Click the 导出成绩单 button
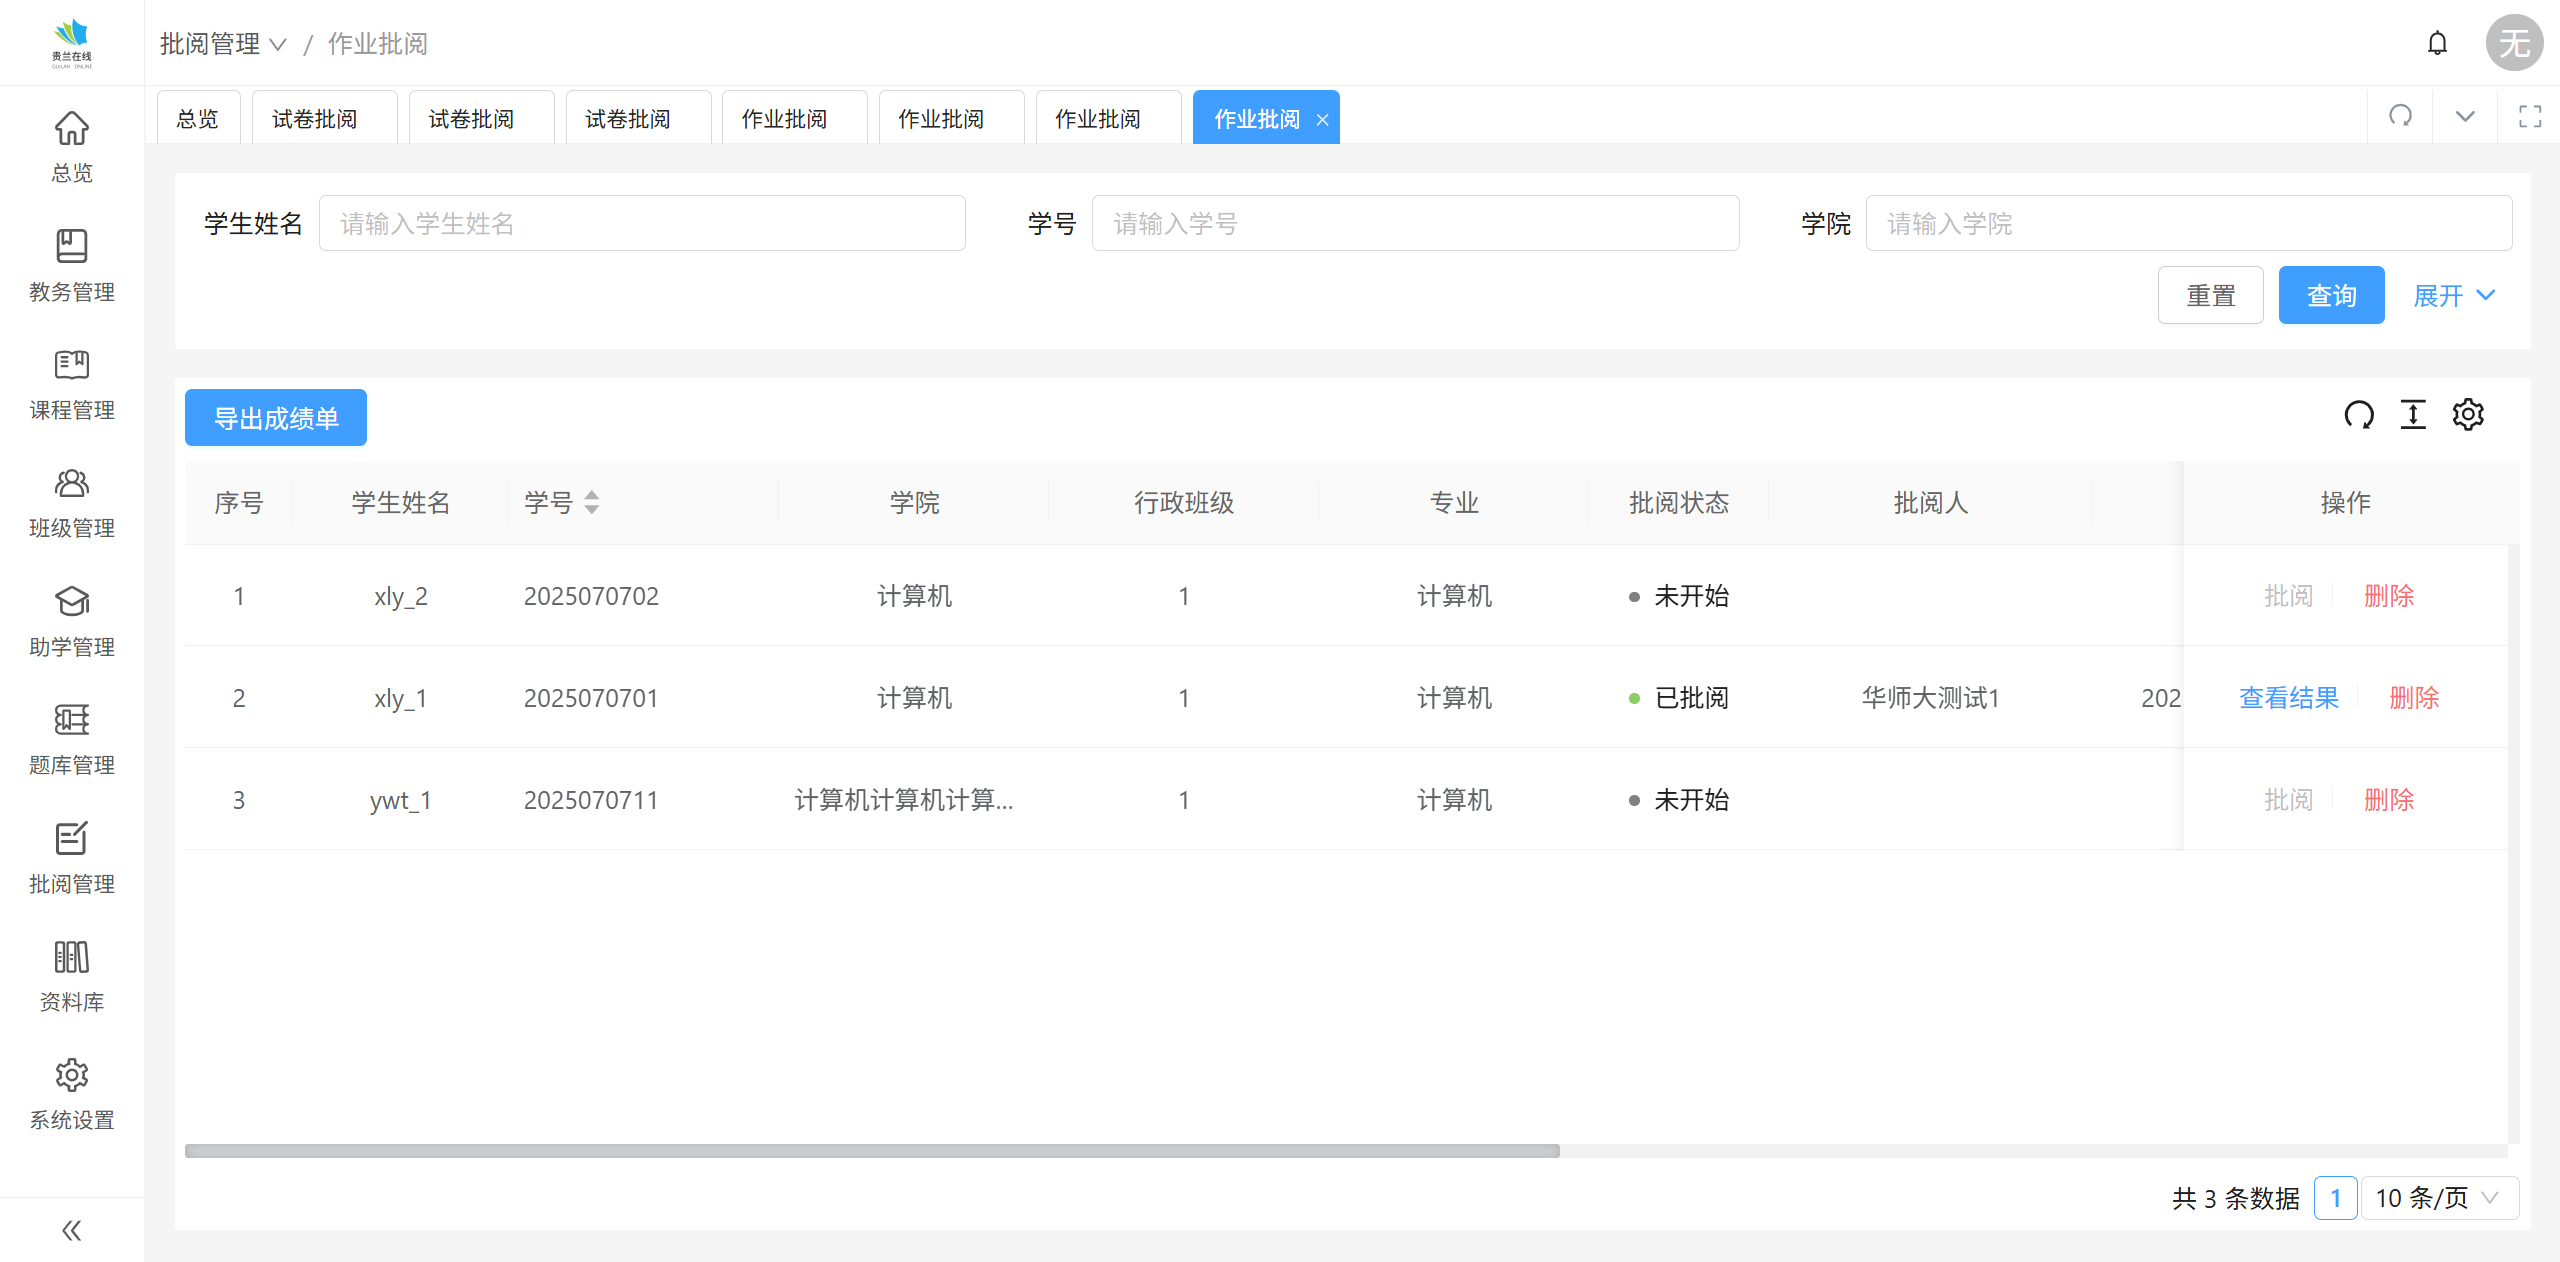The height and width of the screenshot is (1262, 2560). pos(276,418)
